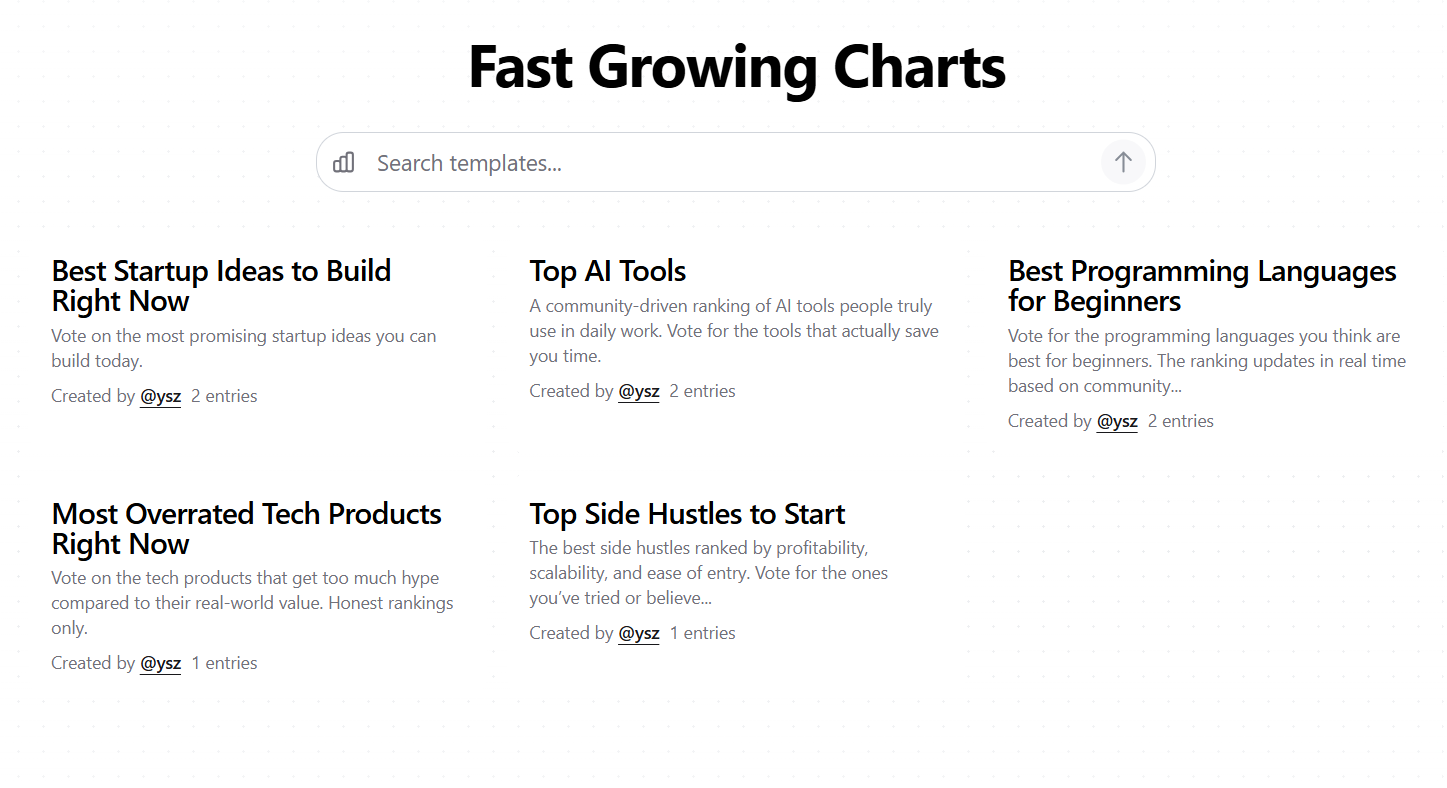Click the bar chart icon in the search bar
The width and height of the screenshot is (1447, 788).
(x=344, y=162)
